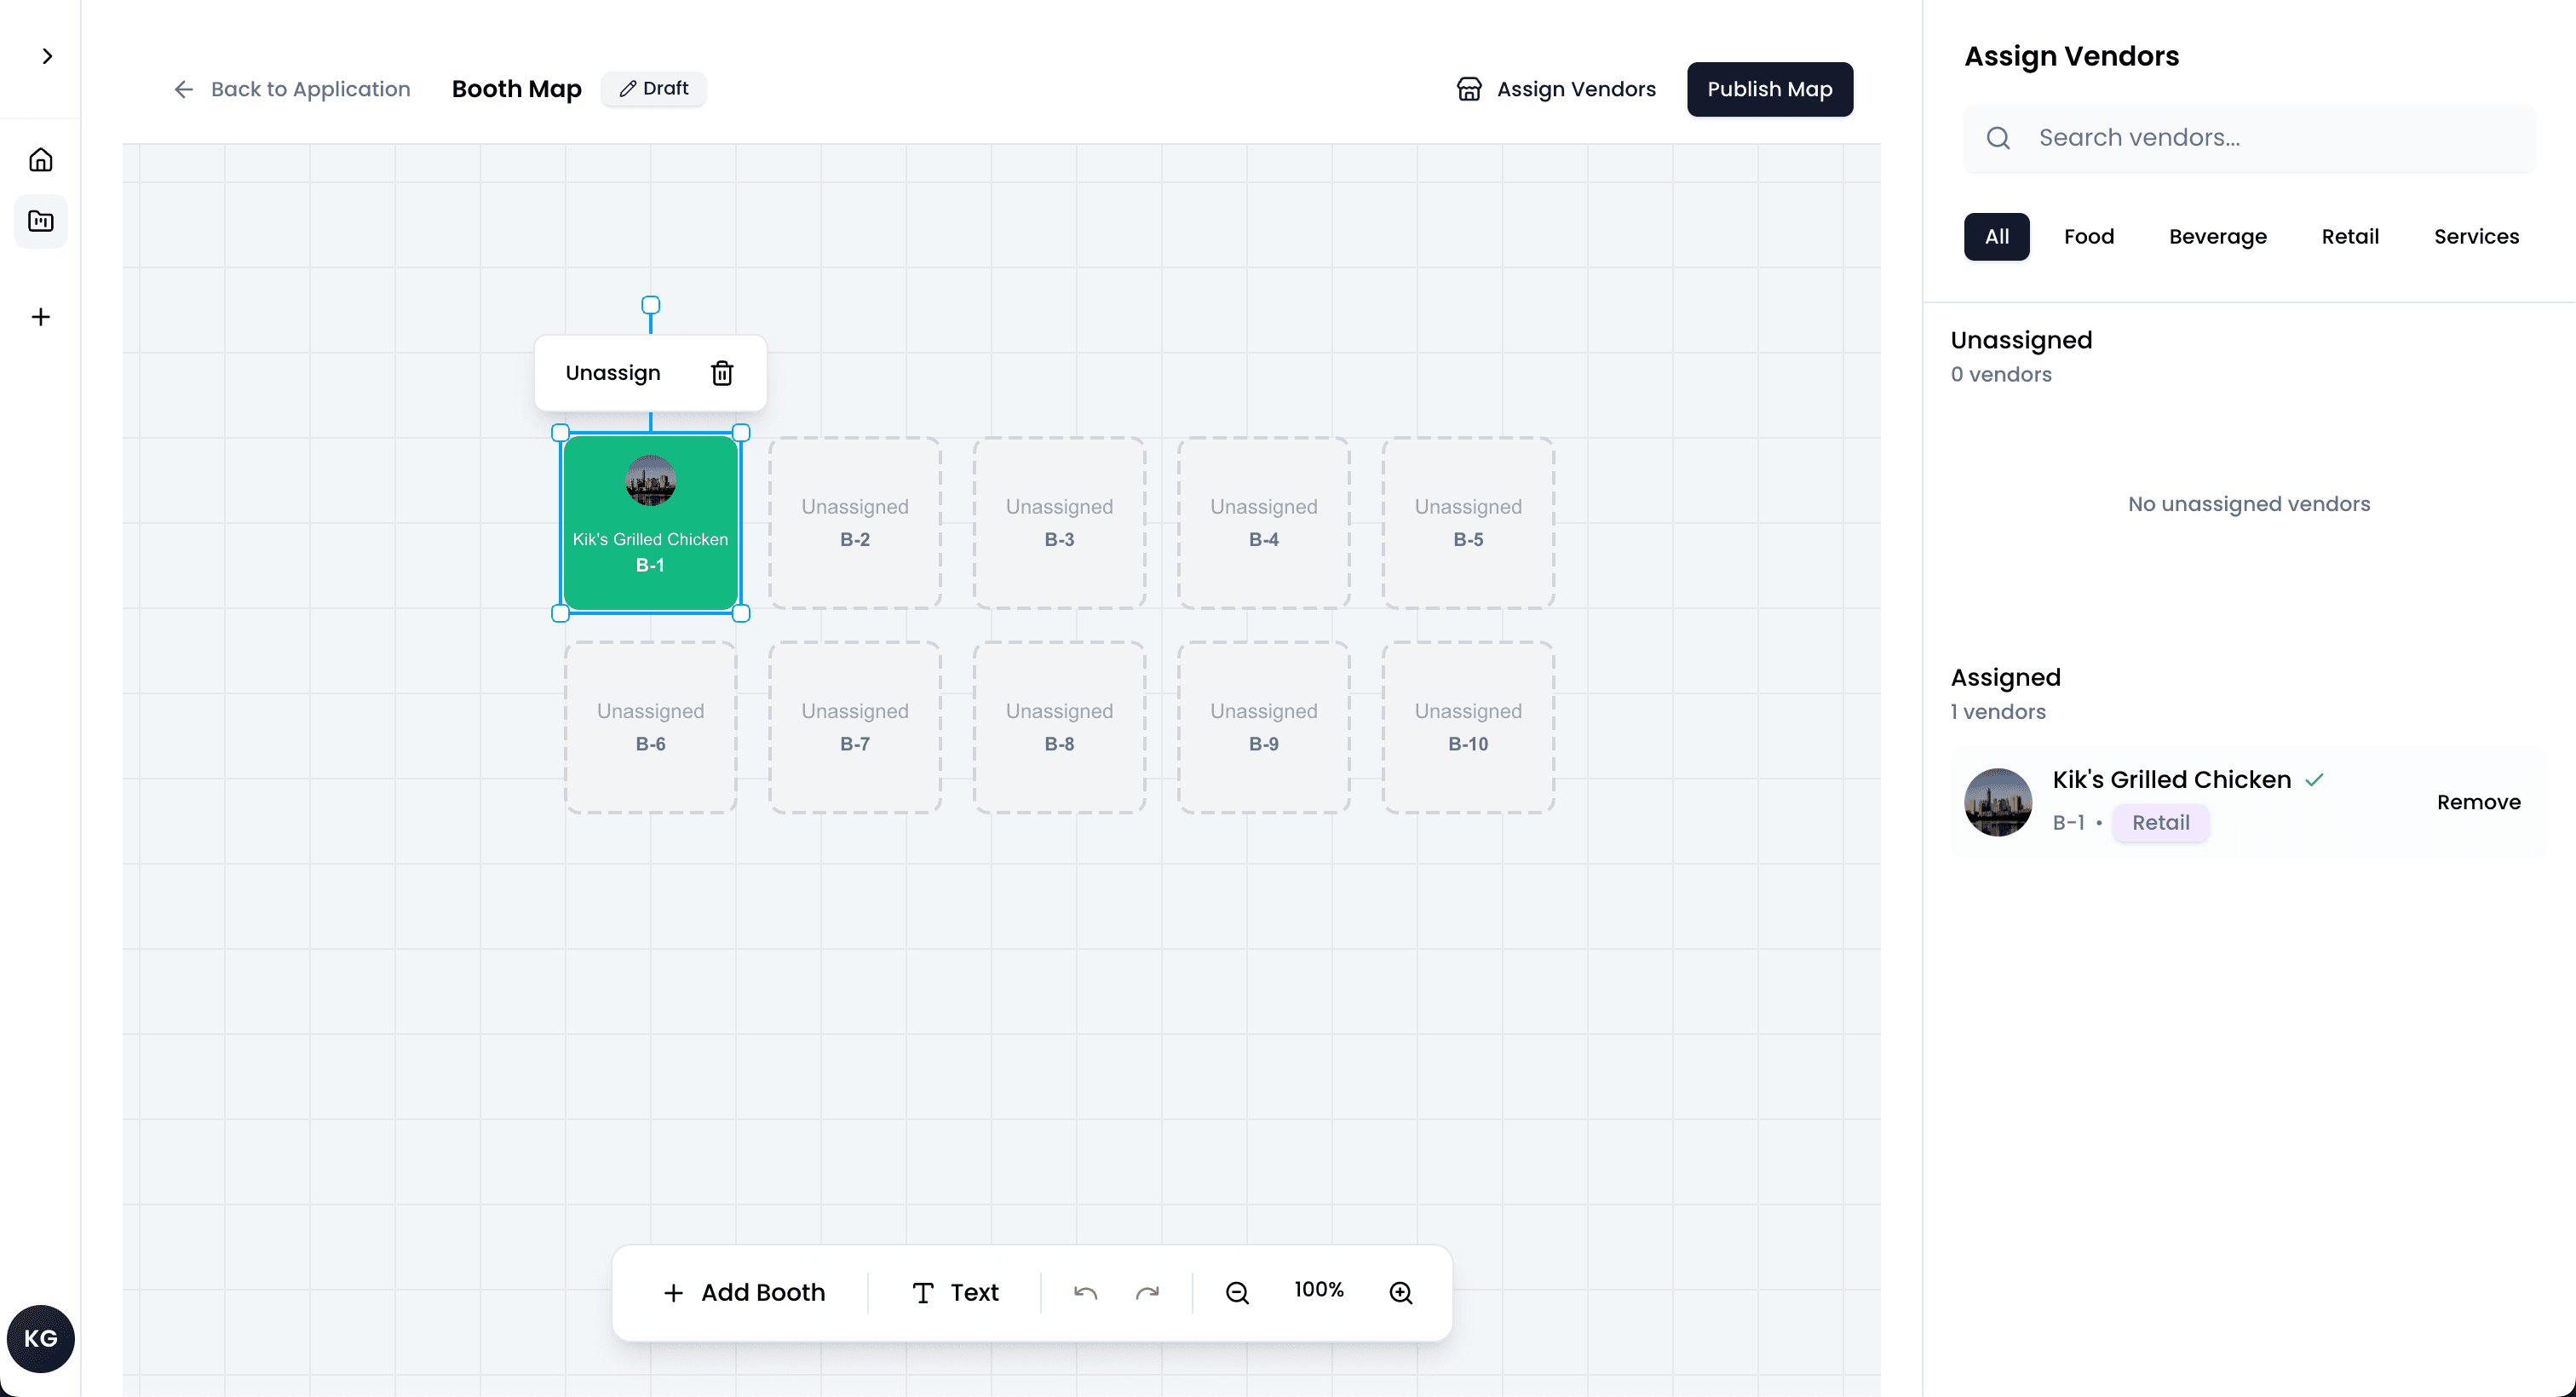Image resolution: width=2576 pixels, height=1397 pixels.
Task: Publish the booth map
Action: (x=1770, y=89)
